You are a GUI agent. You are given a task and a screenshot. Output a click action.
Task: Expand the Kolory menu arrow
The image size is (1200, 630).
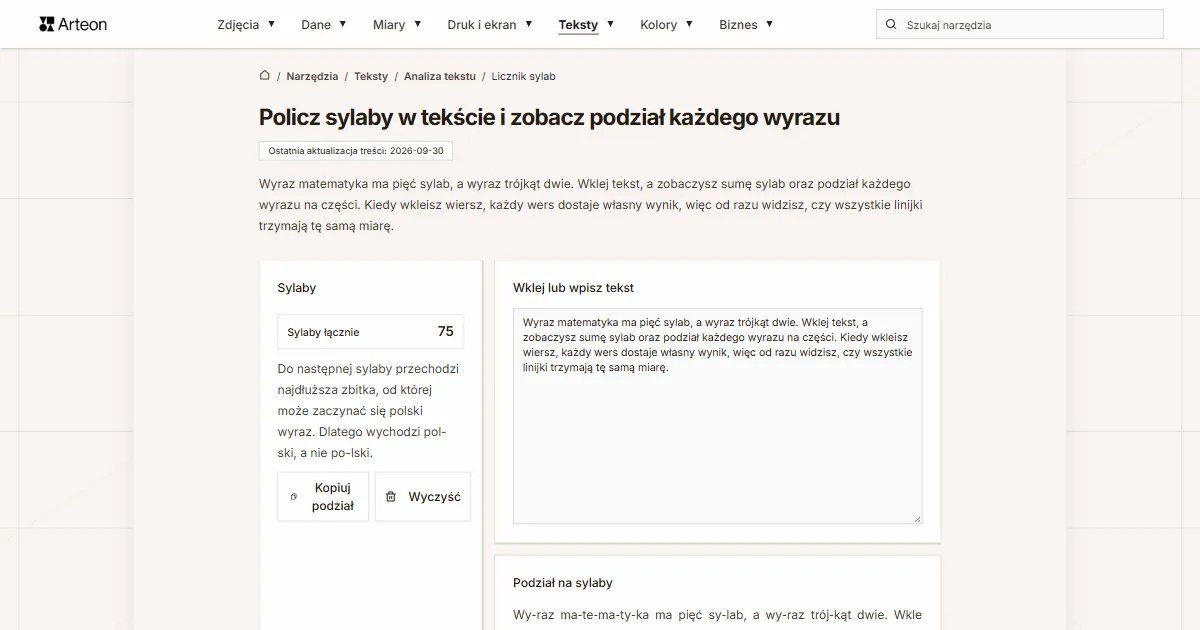[690, 23]
